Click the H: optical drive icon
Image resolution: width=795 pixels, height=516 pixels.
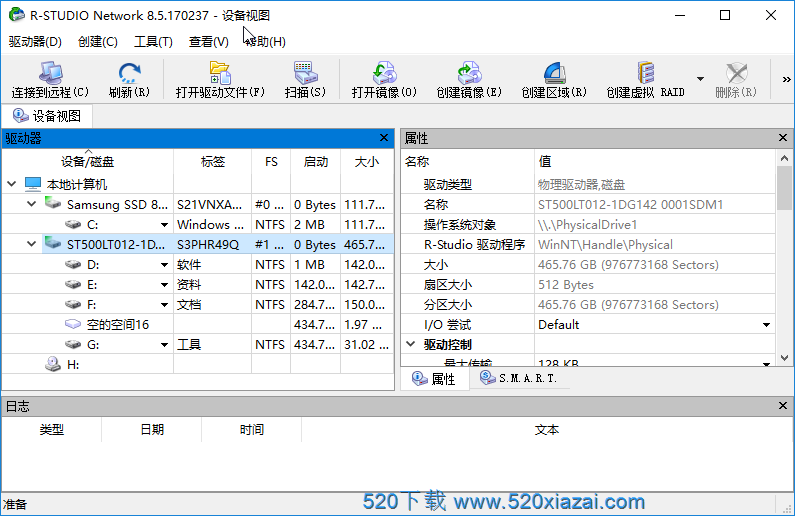53,363
